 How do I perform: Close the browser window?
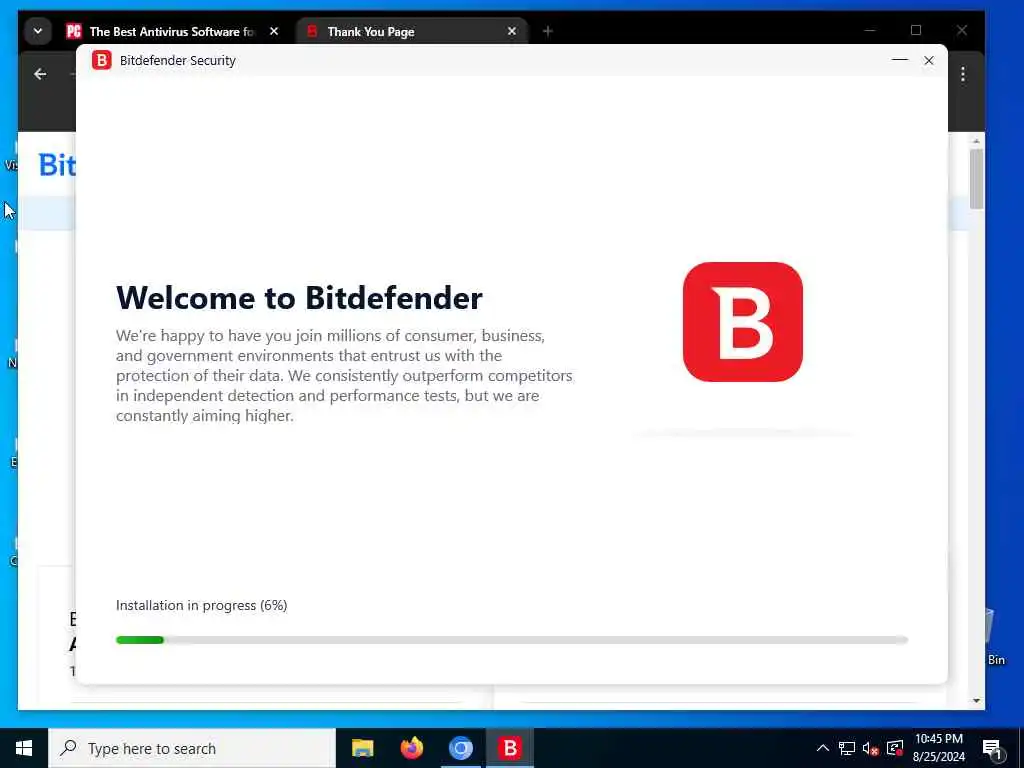coord(961,30)
